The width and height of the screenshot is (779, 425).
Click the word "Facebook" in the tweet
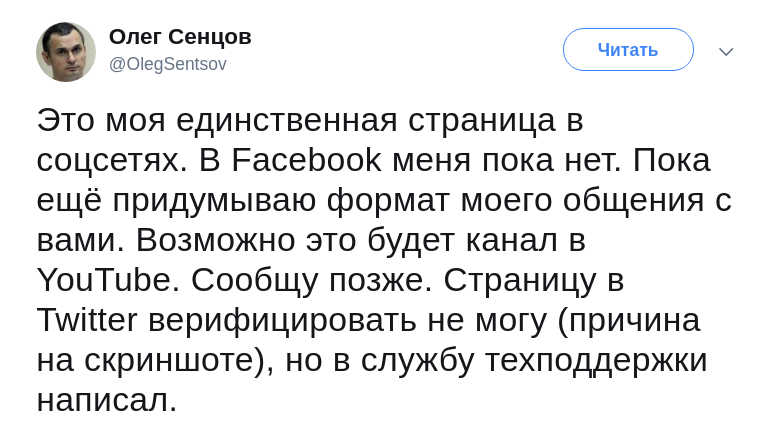tap(306, 160)
